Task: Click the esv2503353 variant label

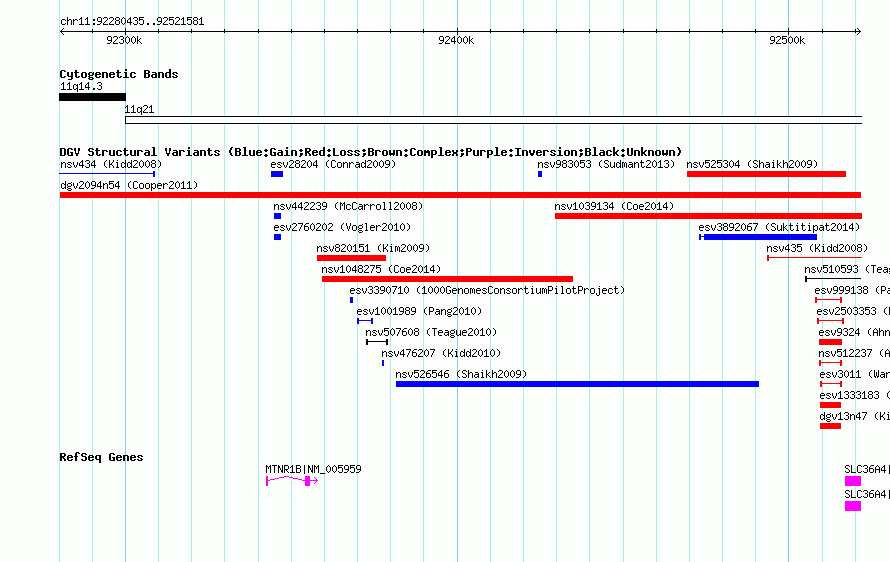Action: [853, 311]
